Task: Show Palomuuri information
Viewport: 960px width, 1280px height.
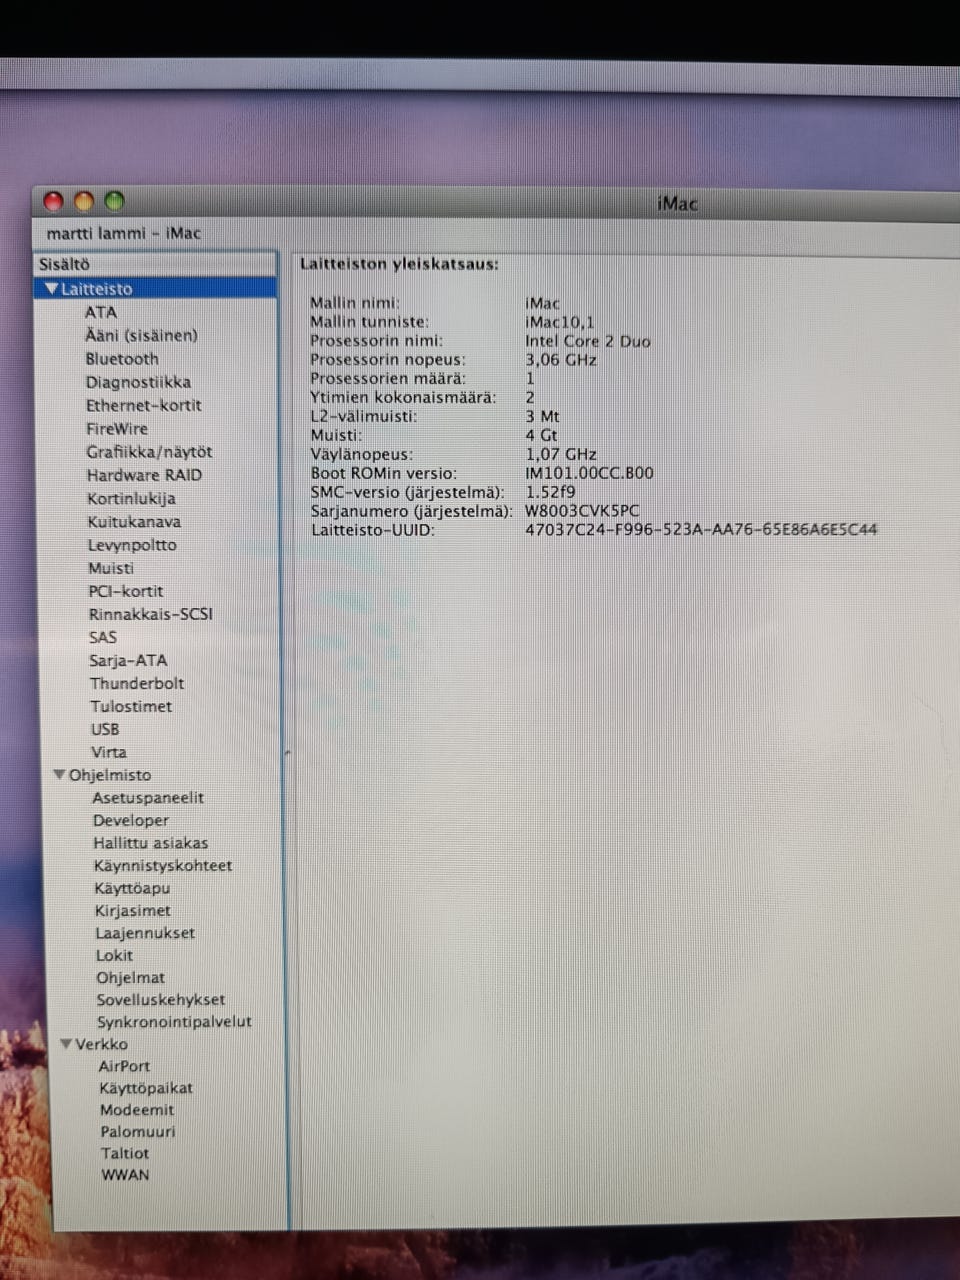Action: click(x=138, y=1132)
